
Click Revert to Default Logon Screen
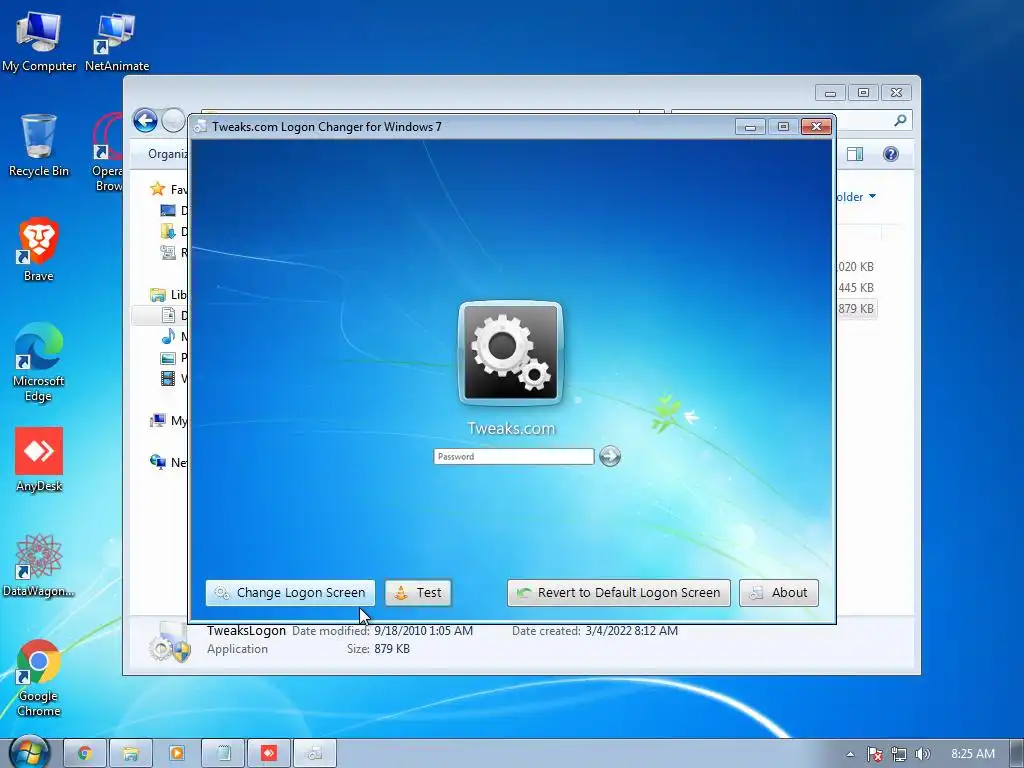[x=618, y=592]
